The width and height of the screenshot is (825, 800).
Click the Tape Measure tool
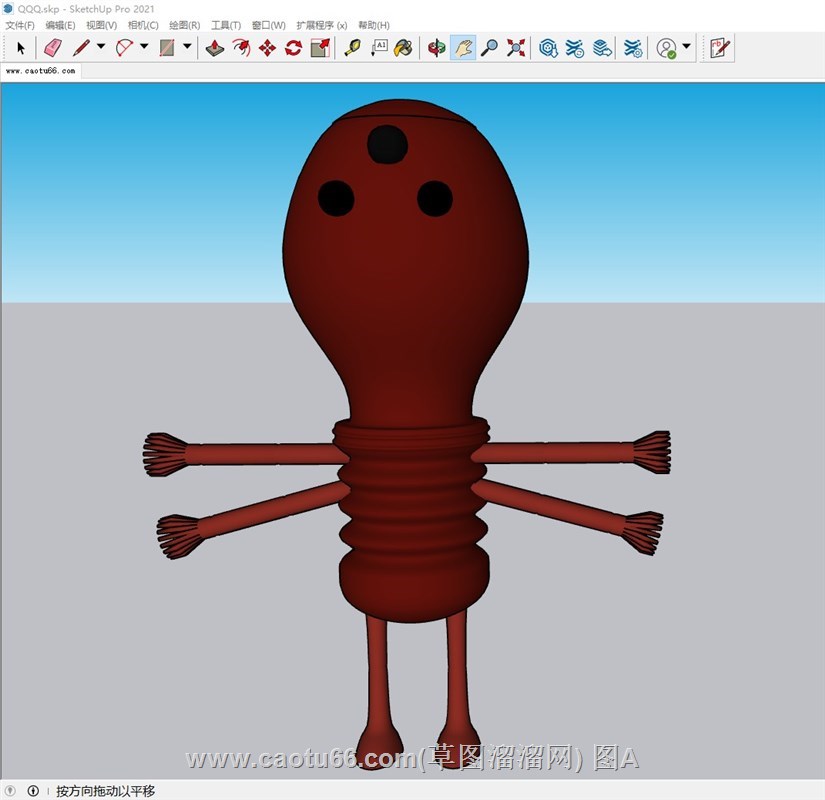click(352, 47)
